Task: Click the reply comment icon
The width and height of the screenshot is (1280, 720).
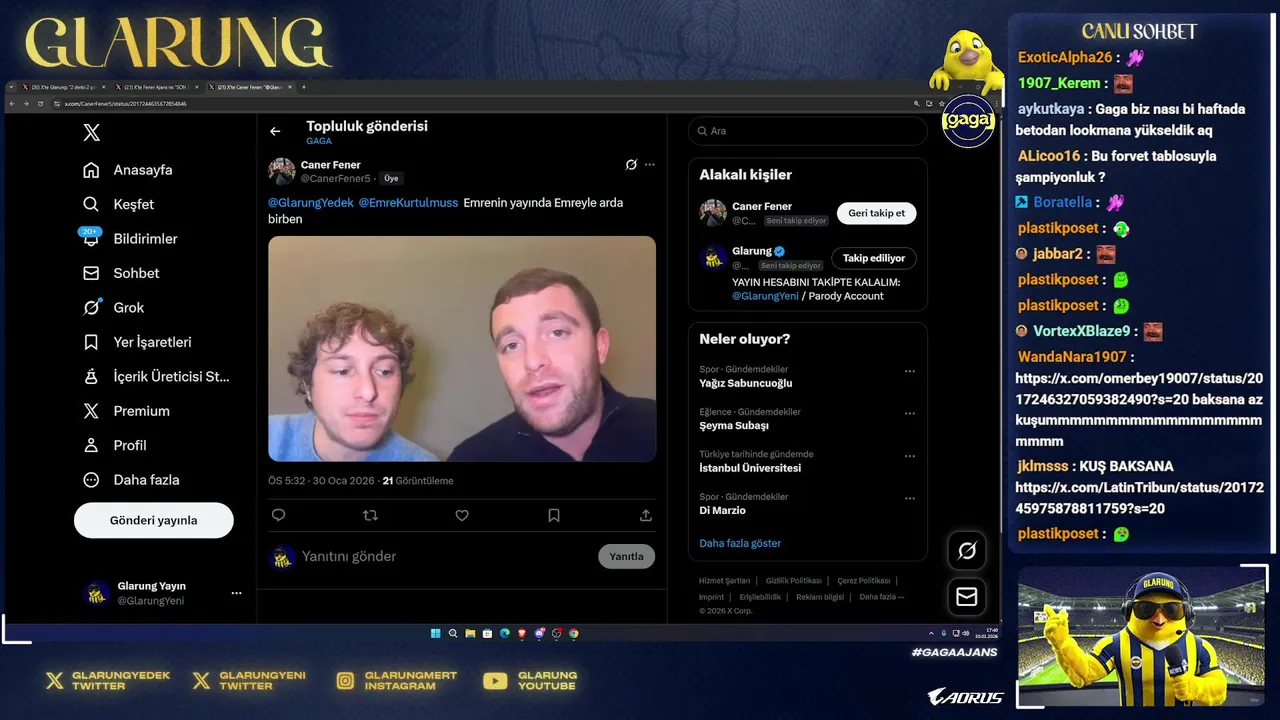Action: (279, 515)
